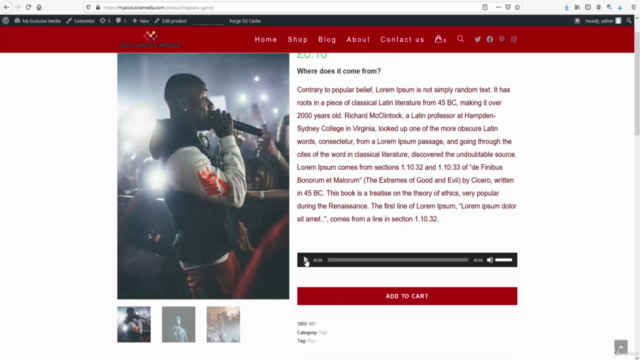Image resolution: width=640 pixels, height=360 pixels.
Task: Click the page vertical scrollbar
Action: pyautogui.click(x=637, y=83)
